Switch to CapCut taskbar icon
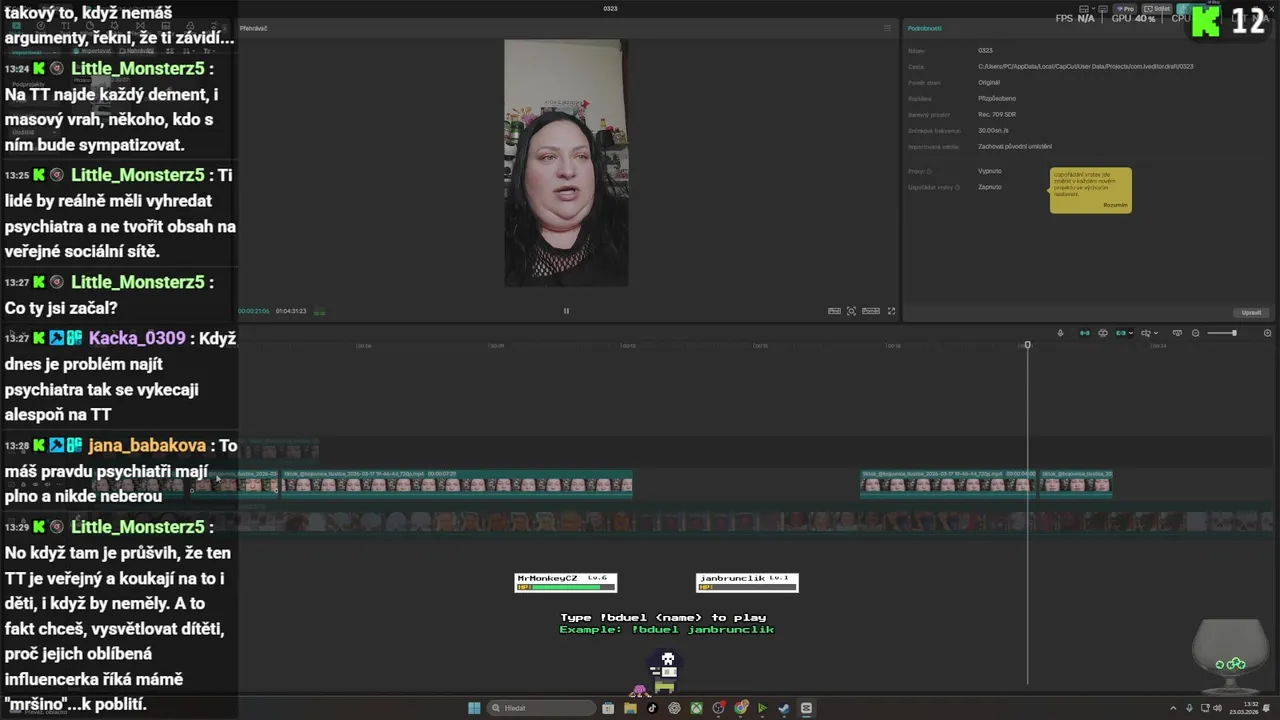 pyautogui.click(x=806, y=708)
